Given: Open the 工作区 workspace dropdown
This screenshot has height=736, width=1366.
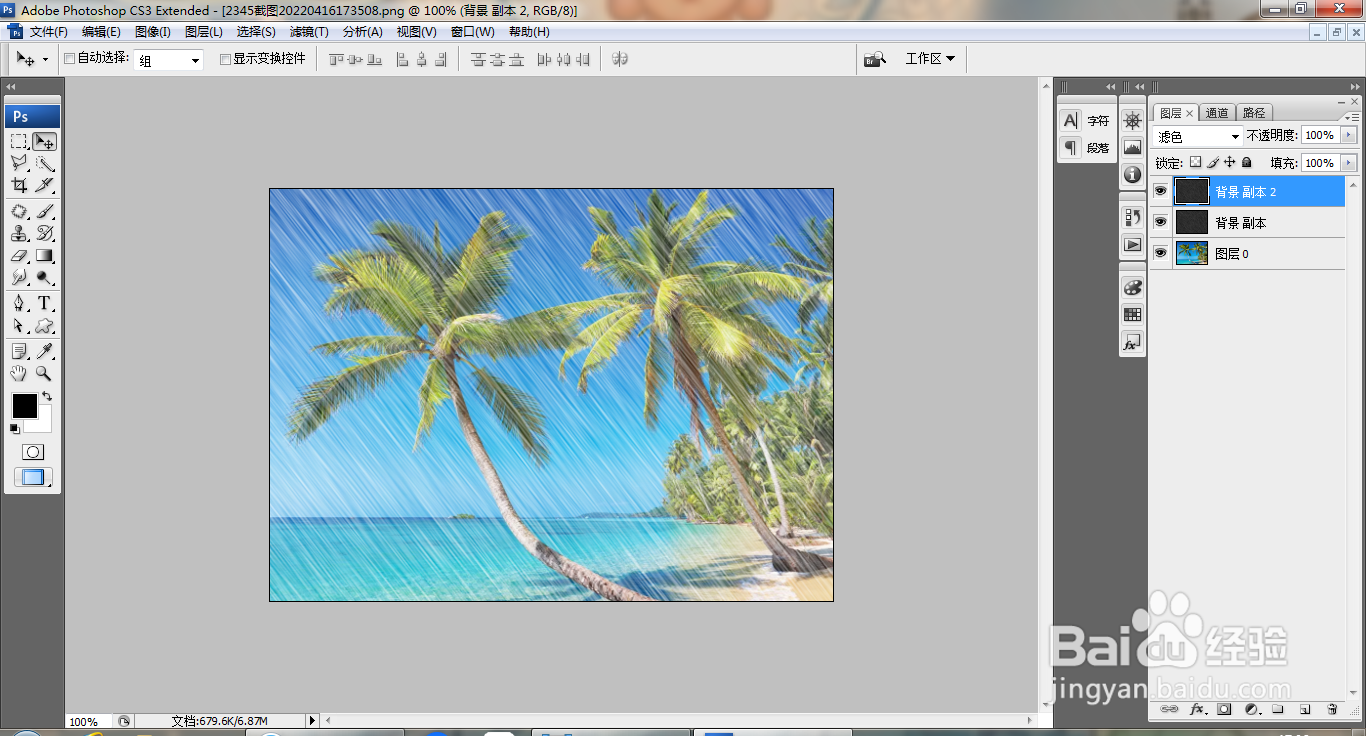Looking at the screenshot, I should coord(930,59).
